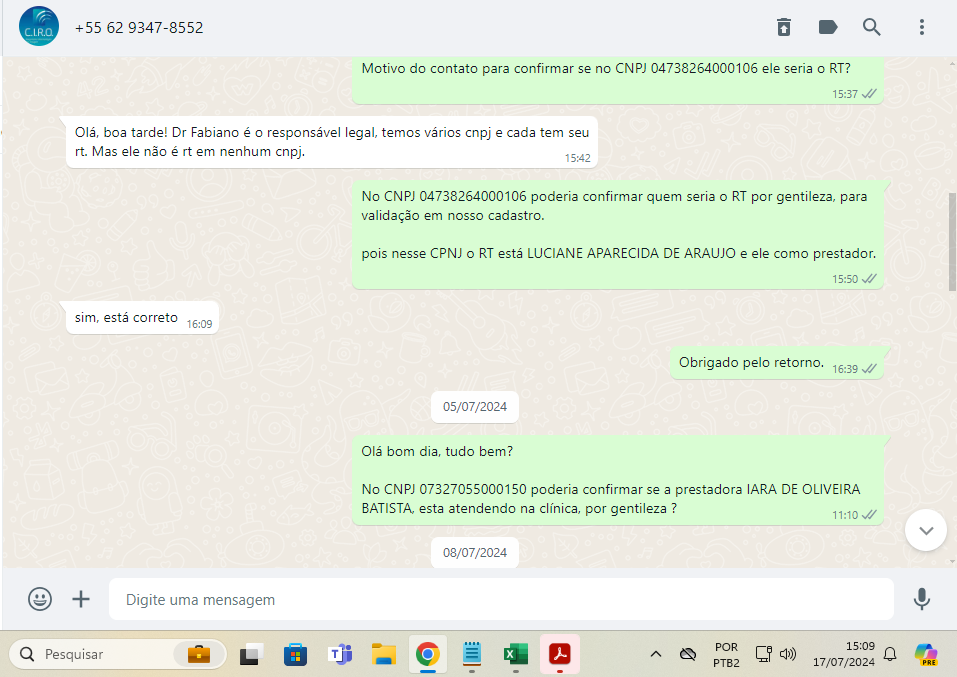Image resolution: width=957 pixels, height=677 pixels.
Task: Click read receipt checkmarks on 11:10 message
Action: [869, 515]
